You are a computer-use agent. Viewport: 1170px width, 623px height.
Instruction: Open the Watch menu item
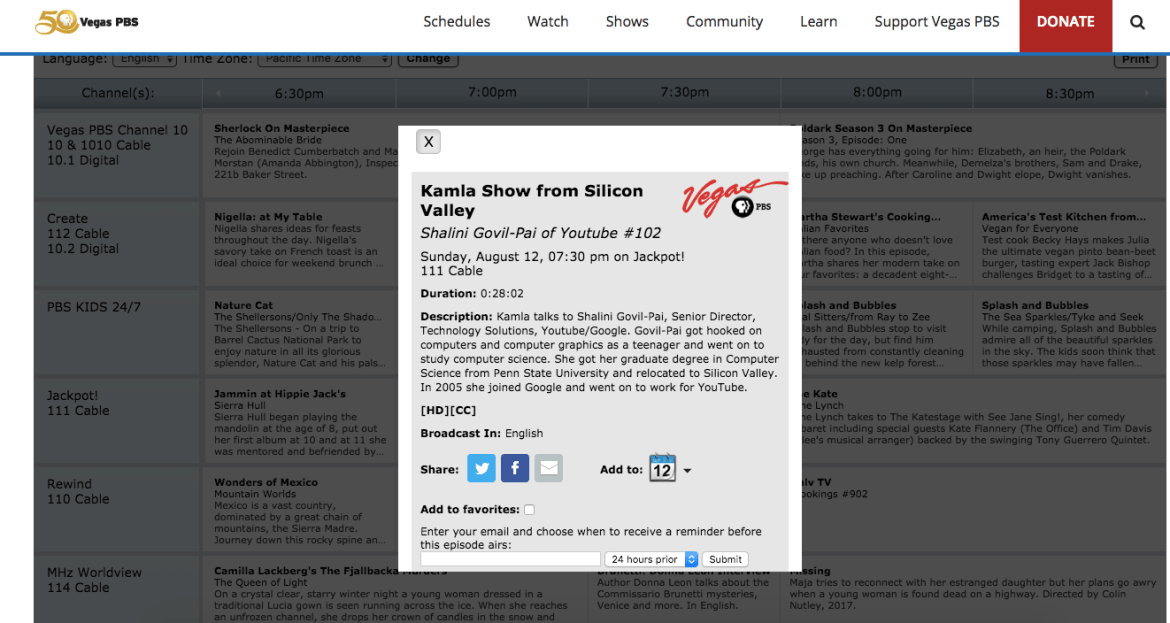[547, 22]
